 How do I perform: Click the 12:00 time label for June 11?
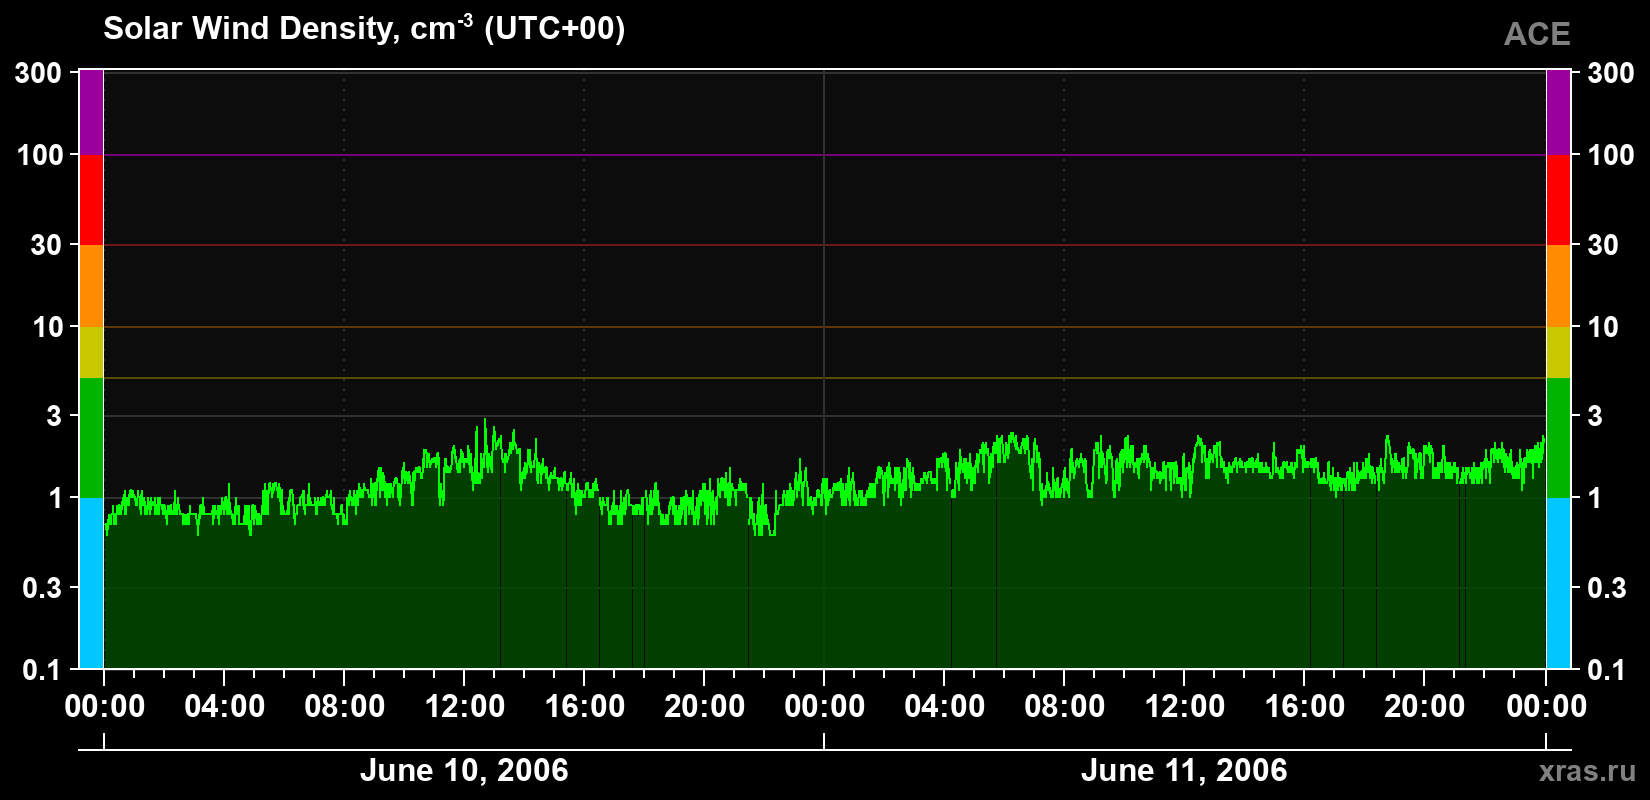tap(1184, 707)
